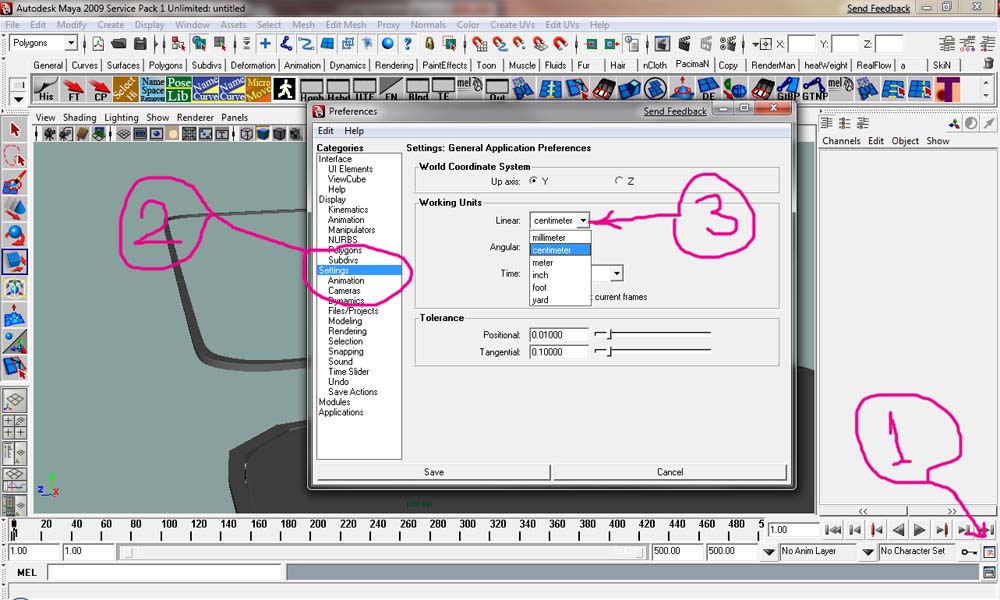Screen dimensions: 1000x600
Task: Open the viewport Shading menu
Action: [x=79, y=117]
